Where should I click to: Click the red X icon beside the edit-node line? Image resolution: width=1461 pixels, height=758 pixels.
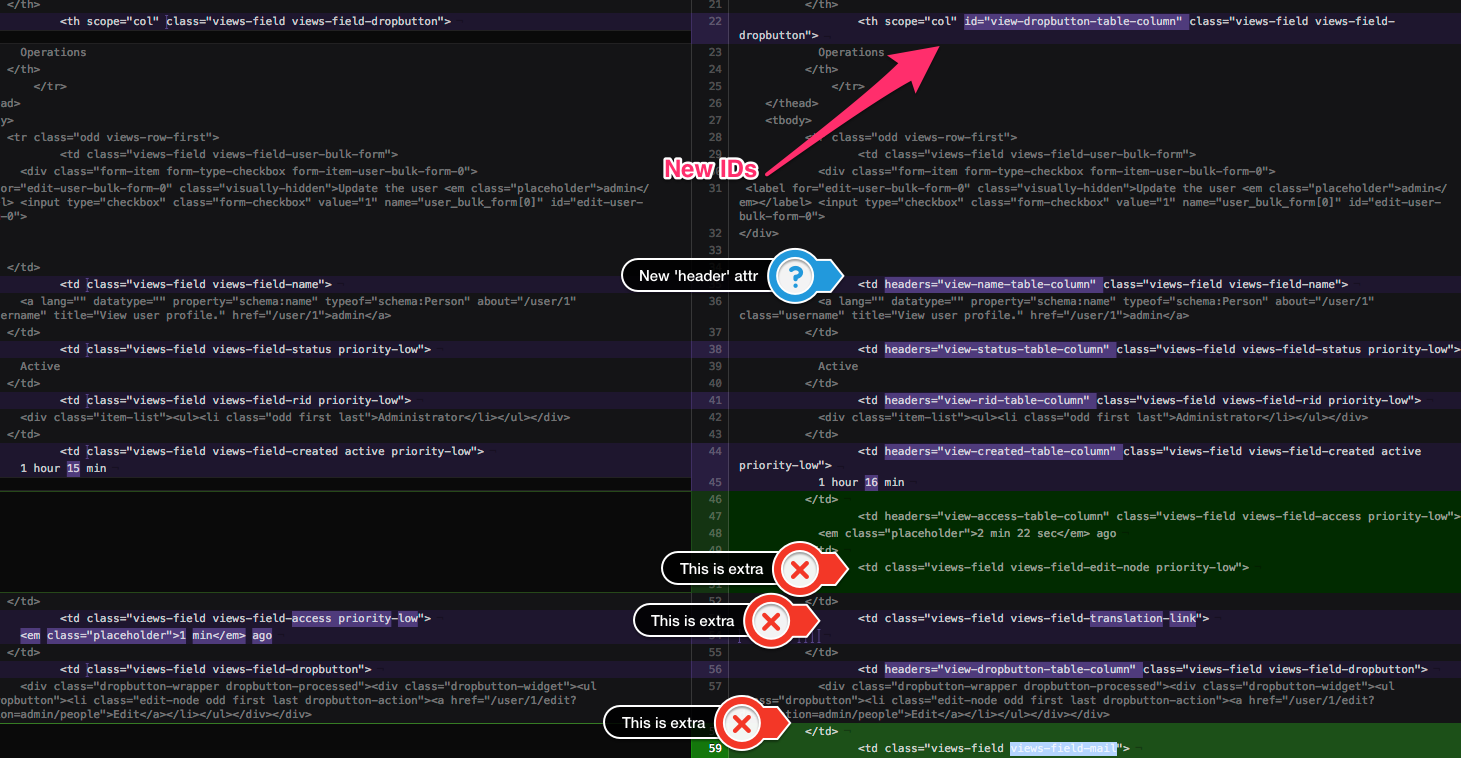click(x=799, y=569)
